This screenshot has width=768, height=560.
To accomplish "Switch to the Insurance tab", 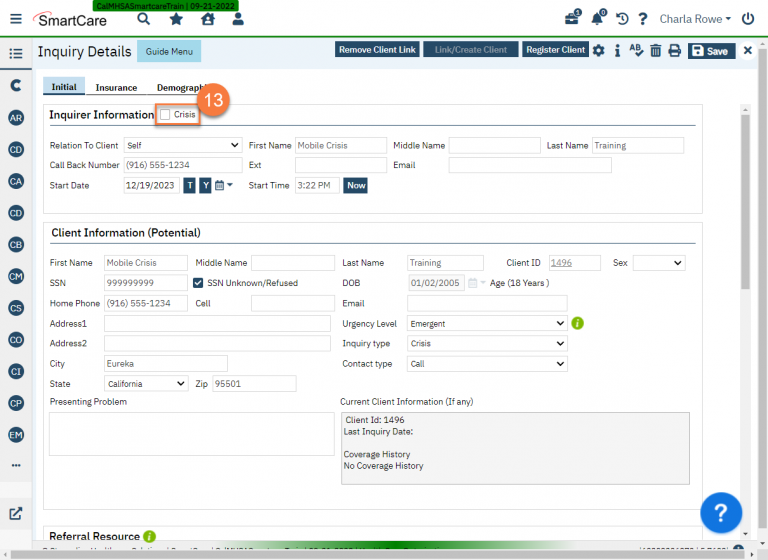I will [116, 88].
